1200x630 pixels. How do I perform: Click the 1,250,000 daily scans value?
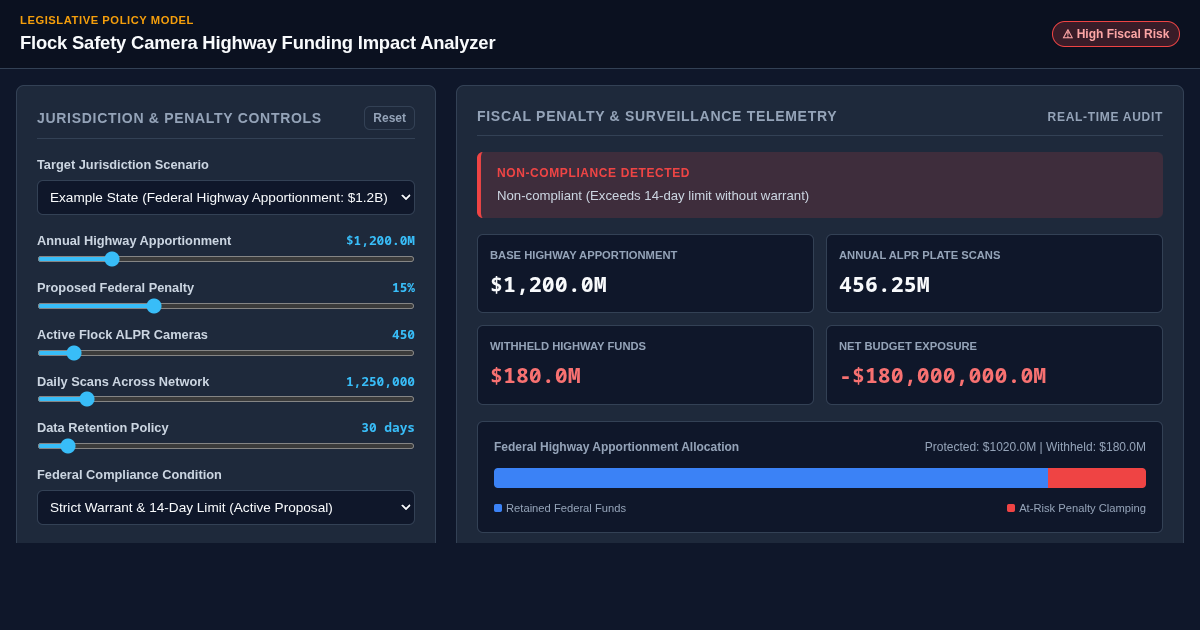click(380, 382)
